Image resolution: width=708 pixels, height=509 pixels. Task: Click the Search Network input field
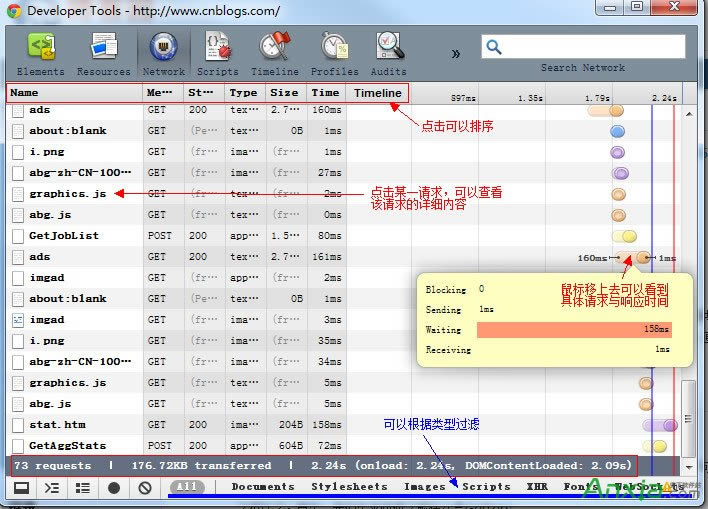click(583, 47)
